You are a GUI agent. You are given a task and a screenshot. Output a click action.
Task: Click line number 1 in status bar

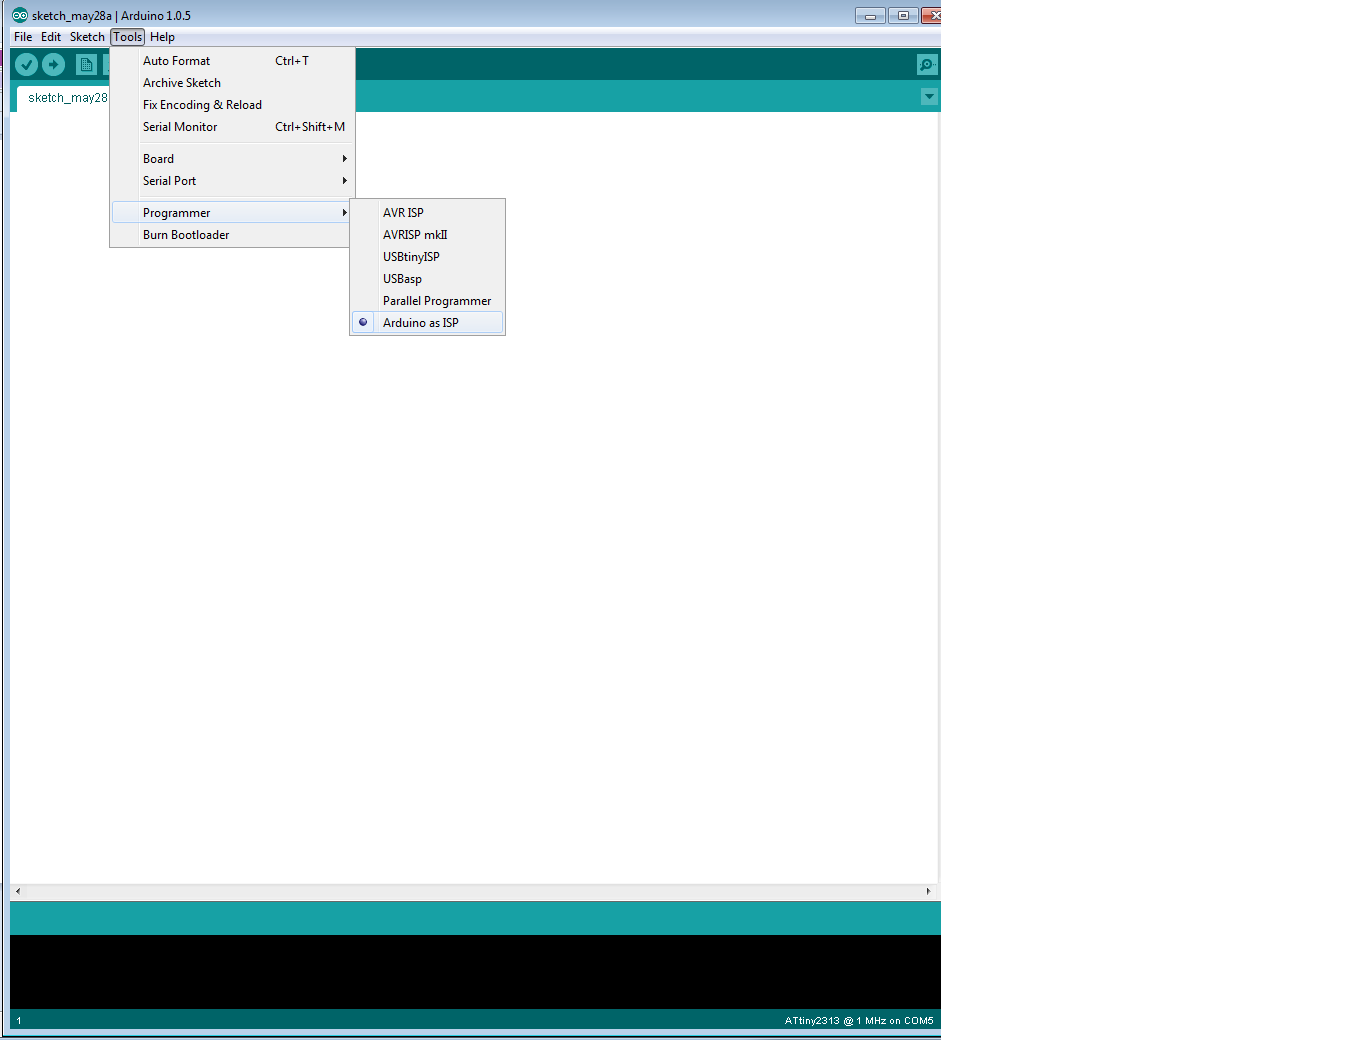coord(19,1021)
